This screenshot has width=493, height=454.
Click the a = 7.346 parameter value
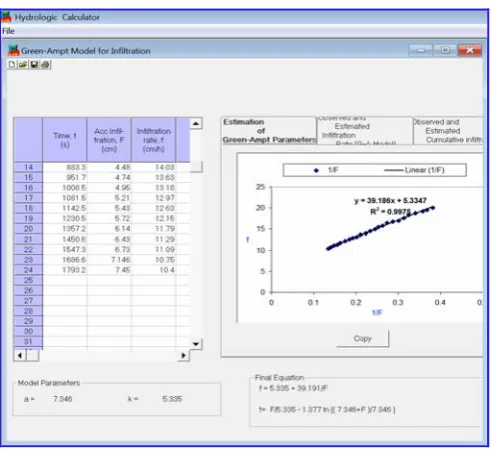pos(62,399)
